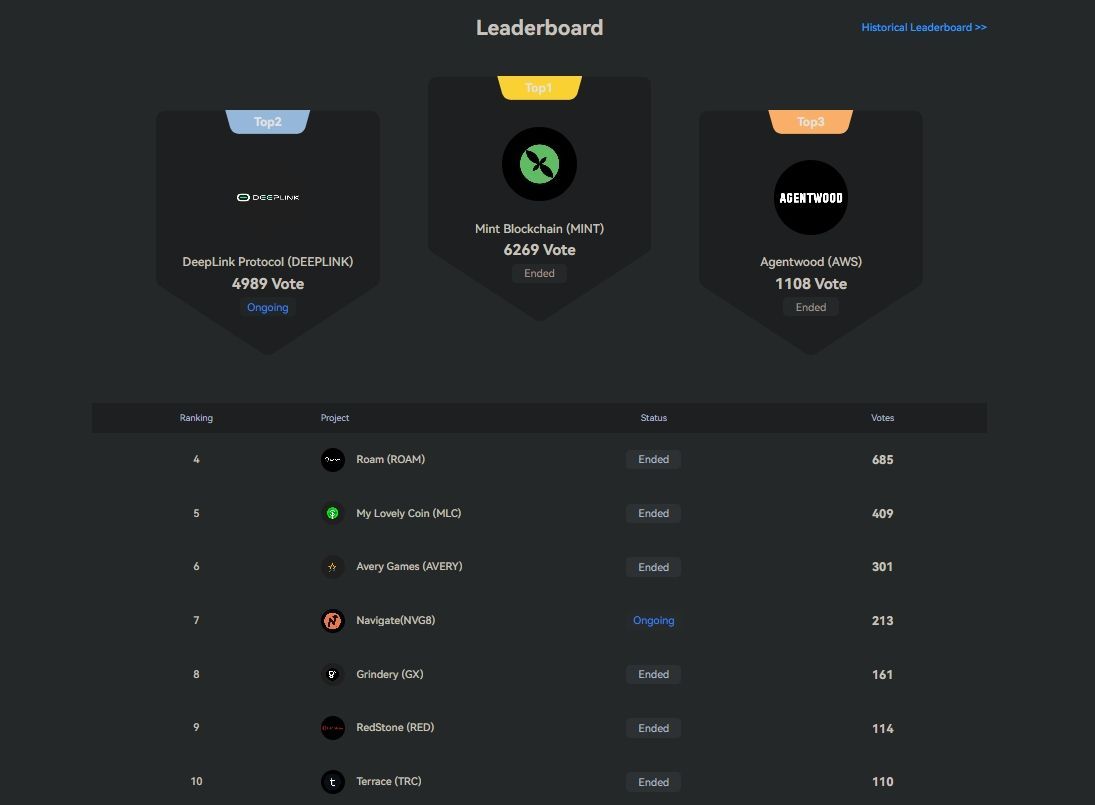The width and height of the screenshot is (1095, 805).
Task: Click the vote count 301
Action: (883, 567)
